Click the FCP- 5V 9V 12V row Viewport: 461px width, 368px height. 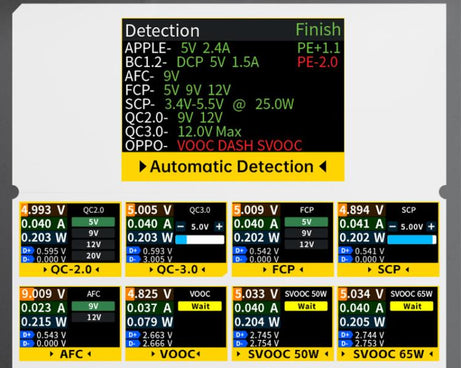click(x=178, y=90)
